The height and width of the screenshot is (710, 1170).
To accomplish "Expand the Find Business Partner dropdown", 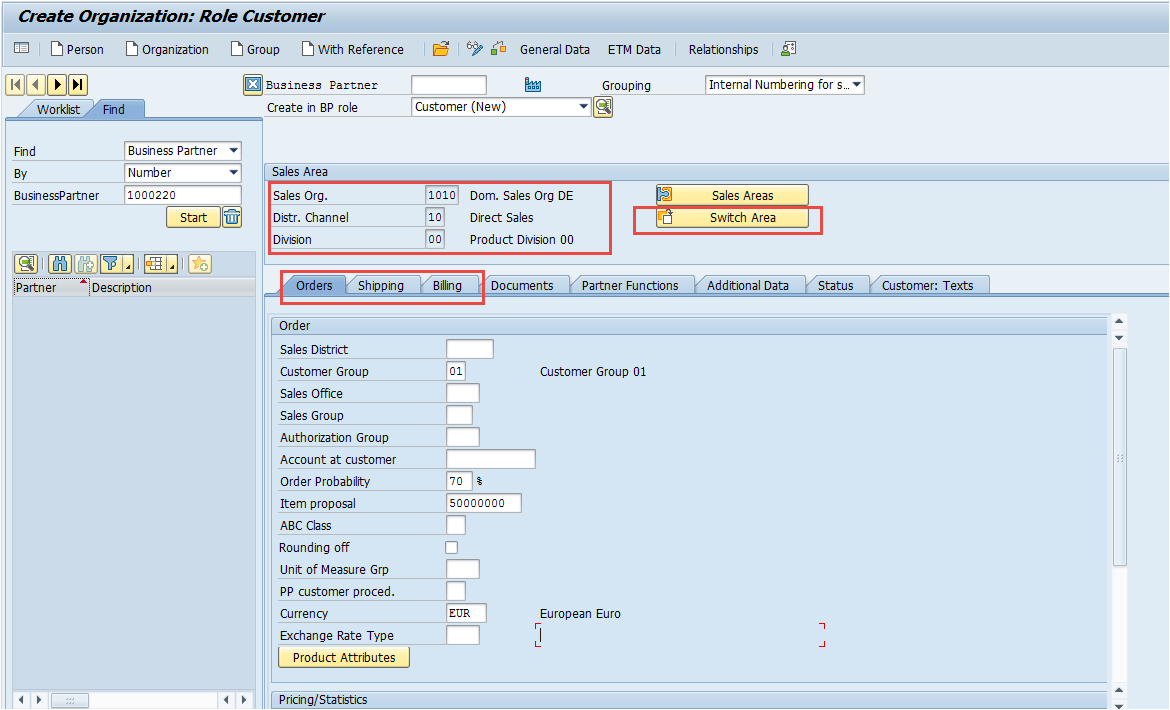I will [x=234, y=151].
